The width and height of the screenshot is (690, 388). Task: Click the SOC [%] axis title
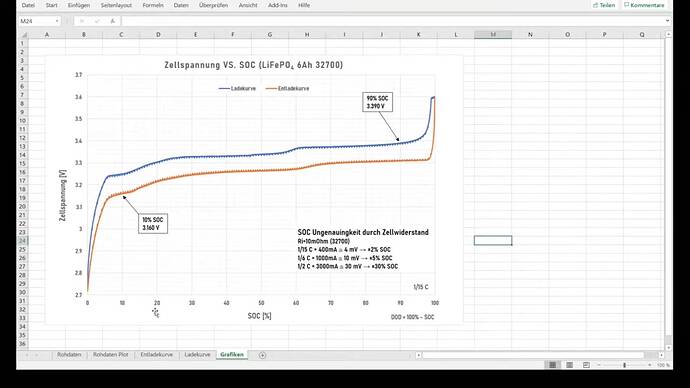pyautogui.click(x=260, y=316)
